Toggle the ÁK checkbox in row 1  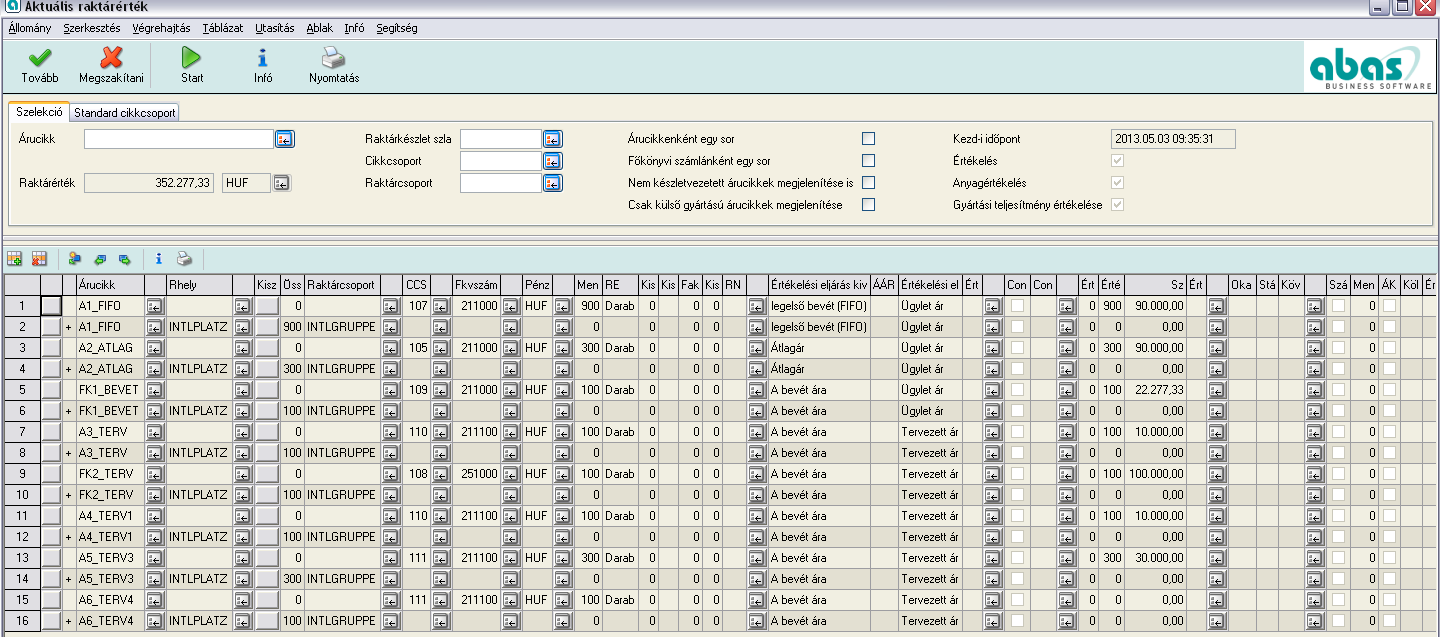1389,305
